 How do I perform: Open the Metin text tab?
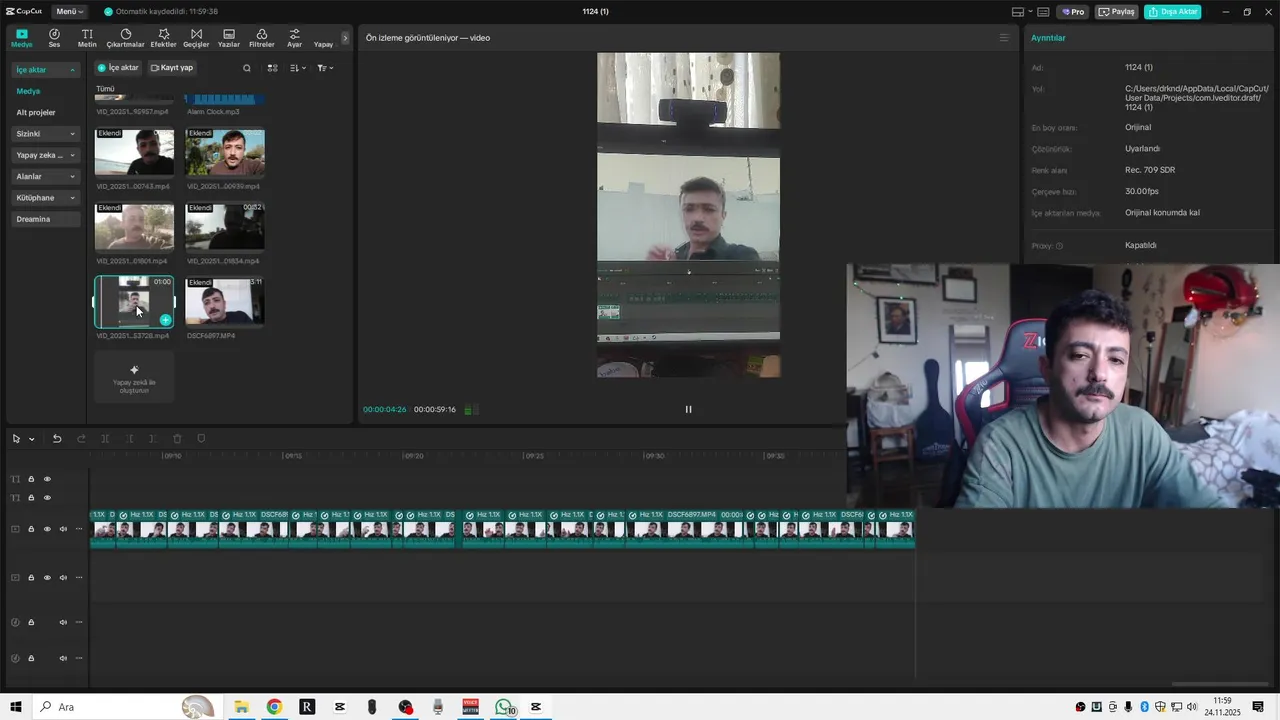(x=87, y=38)
